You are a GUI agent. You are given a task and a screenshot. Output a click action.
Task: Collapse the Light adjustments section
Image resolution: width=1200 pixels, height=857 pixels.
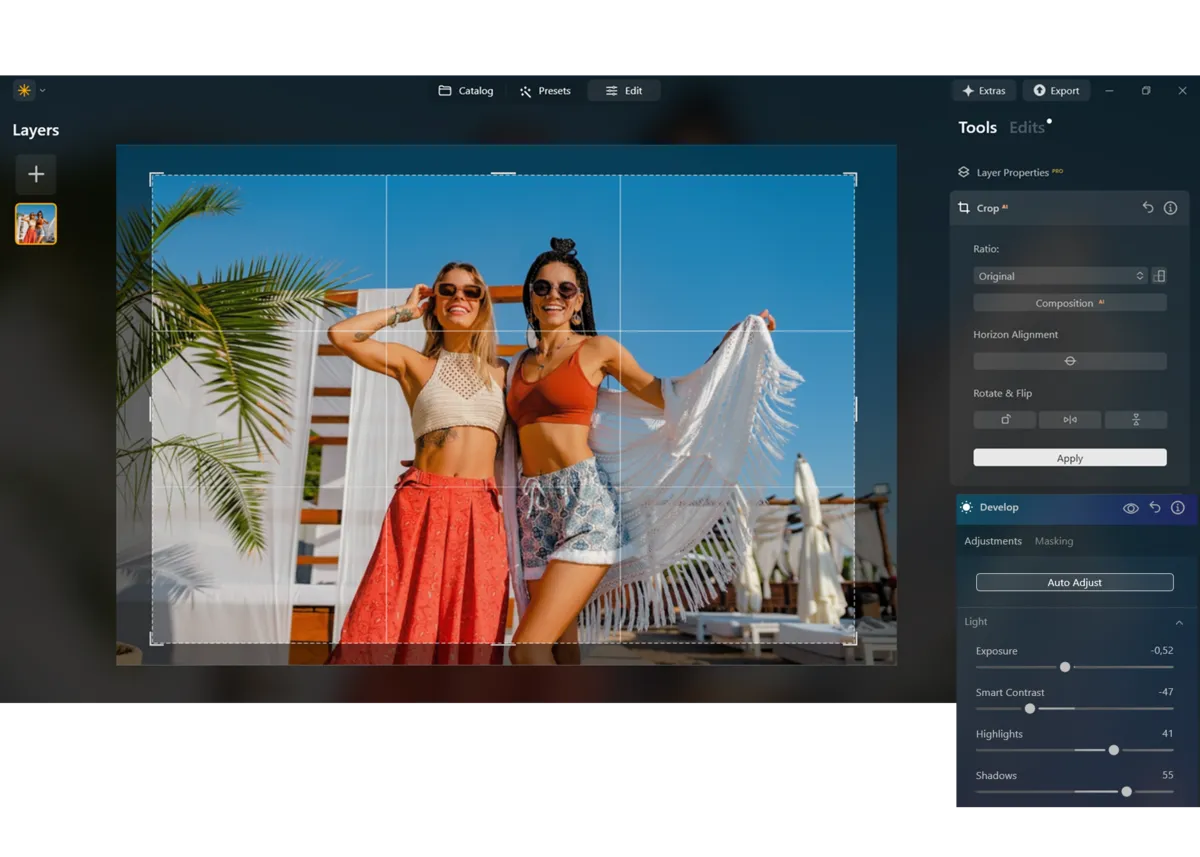click(1178, 621)
